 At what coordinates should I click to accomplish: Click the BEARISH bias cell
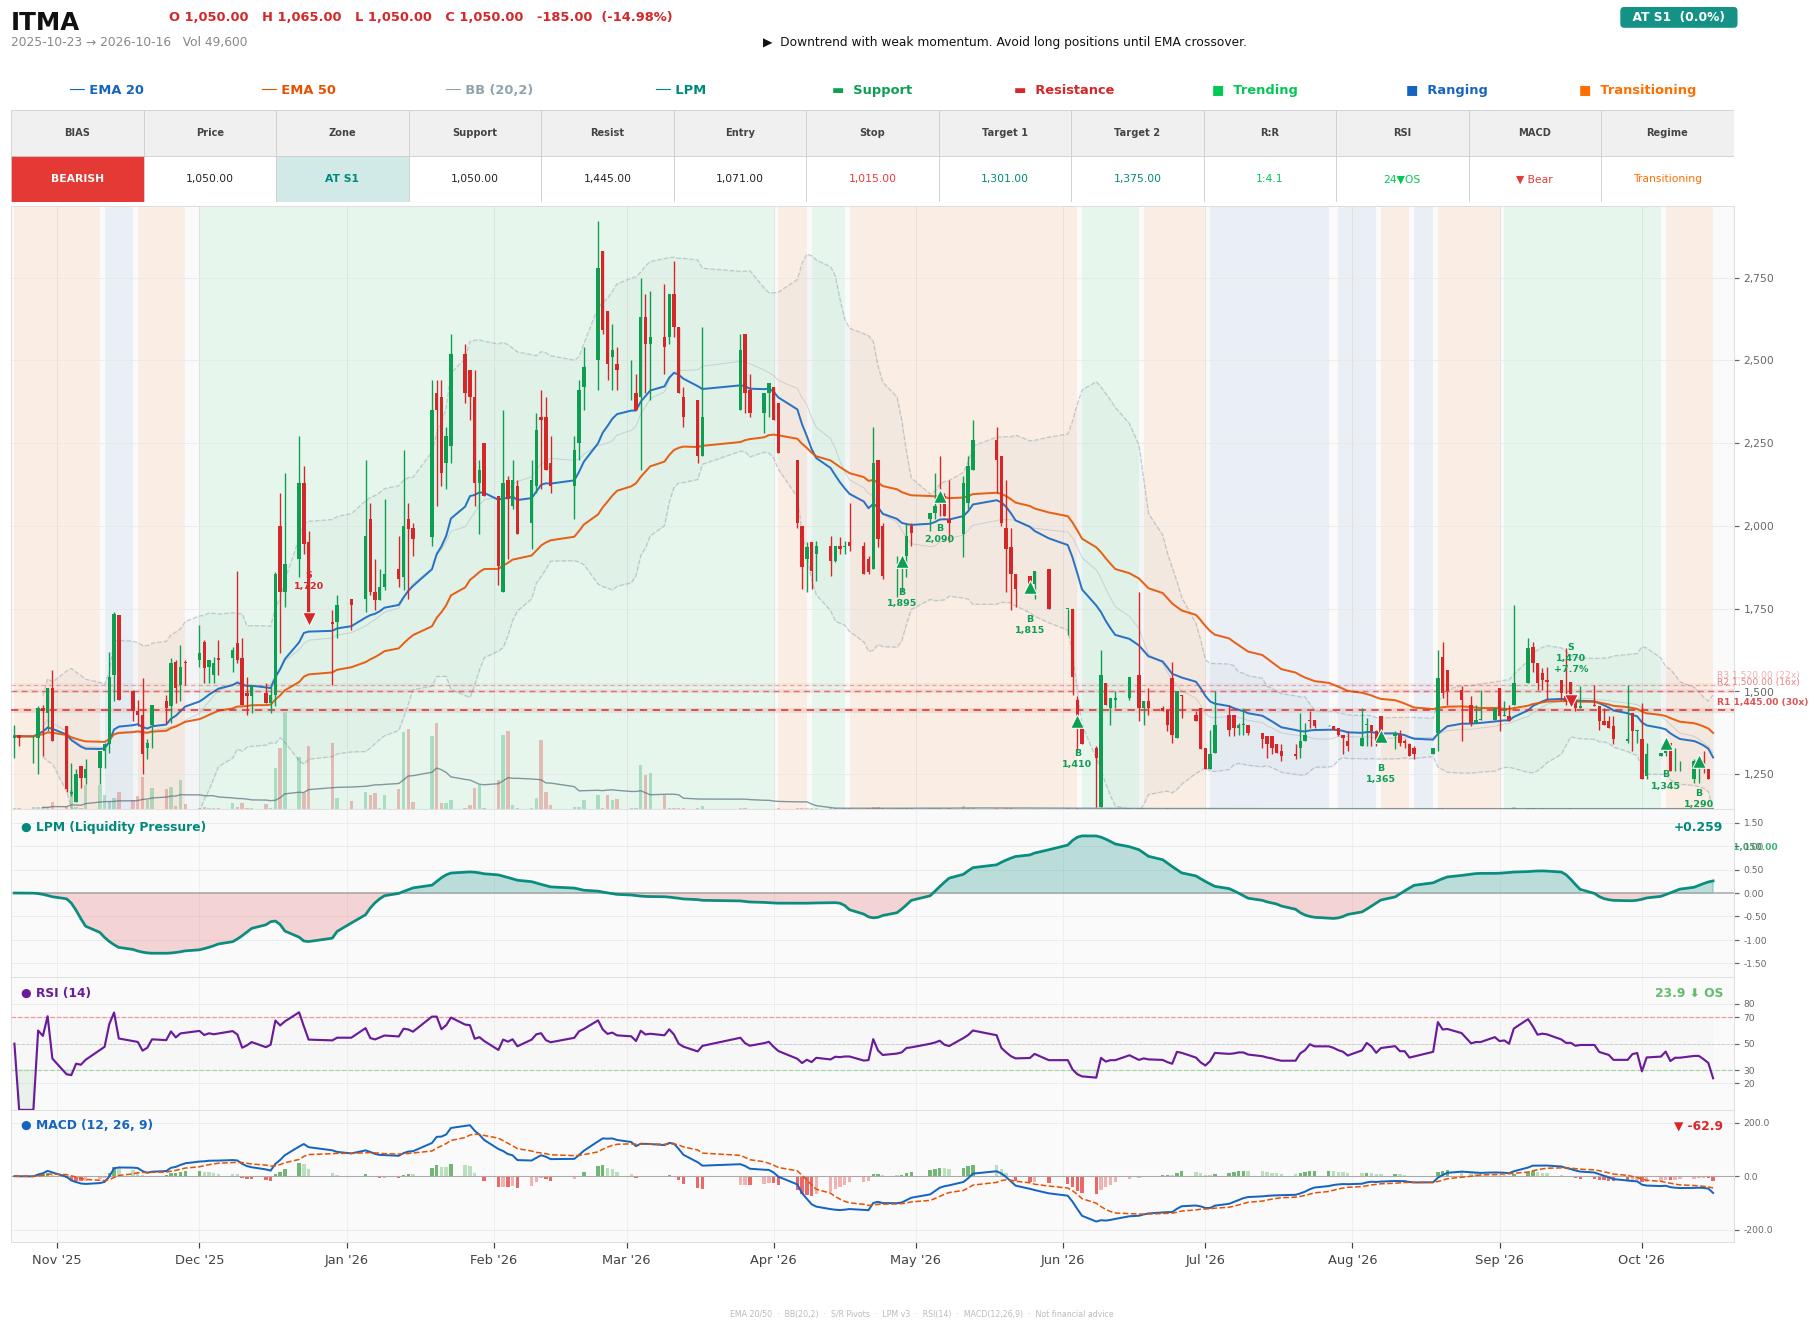pos(77,179)
